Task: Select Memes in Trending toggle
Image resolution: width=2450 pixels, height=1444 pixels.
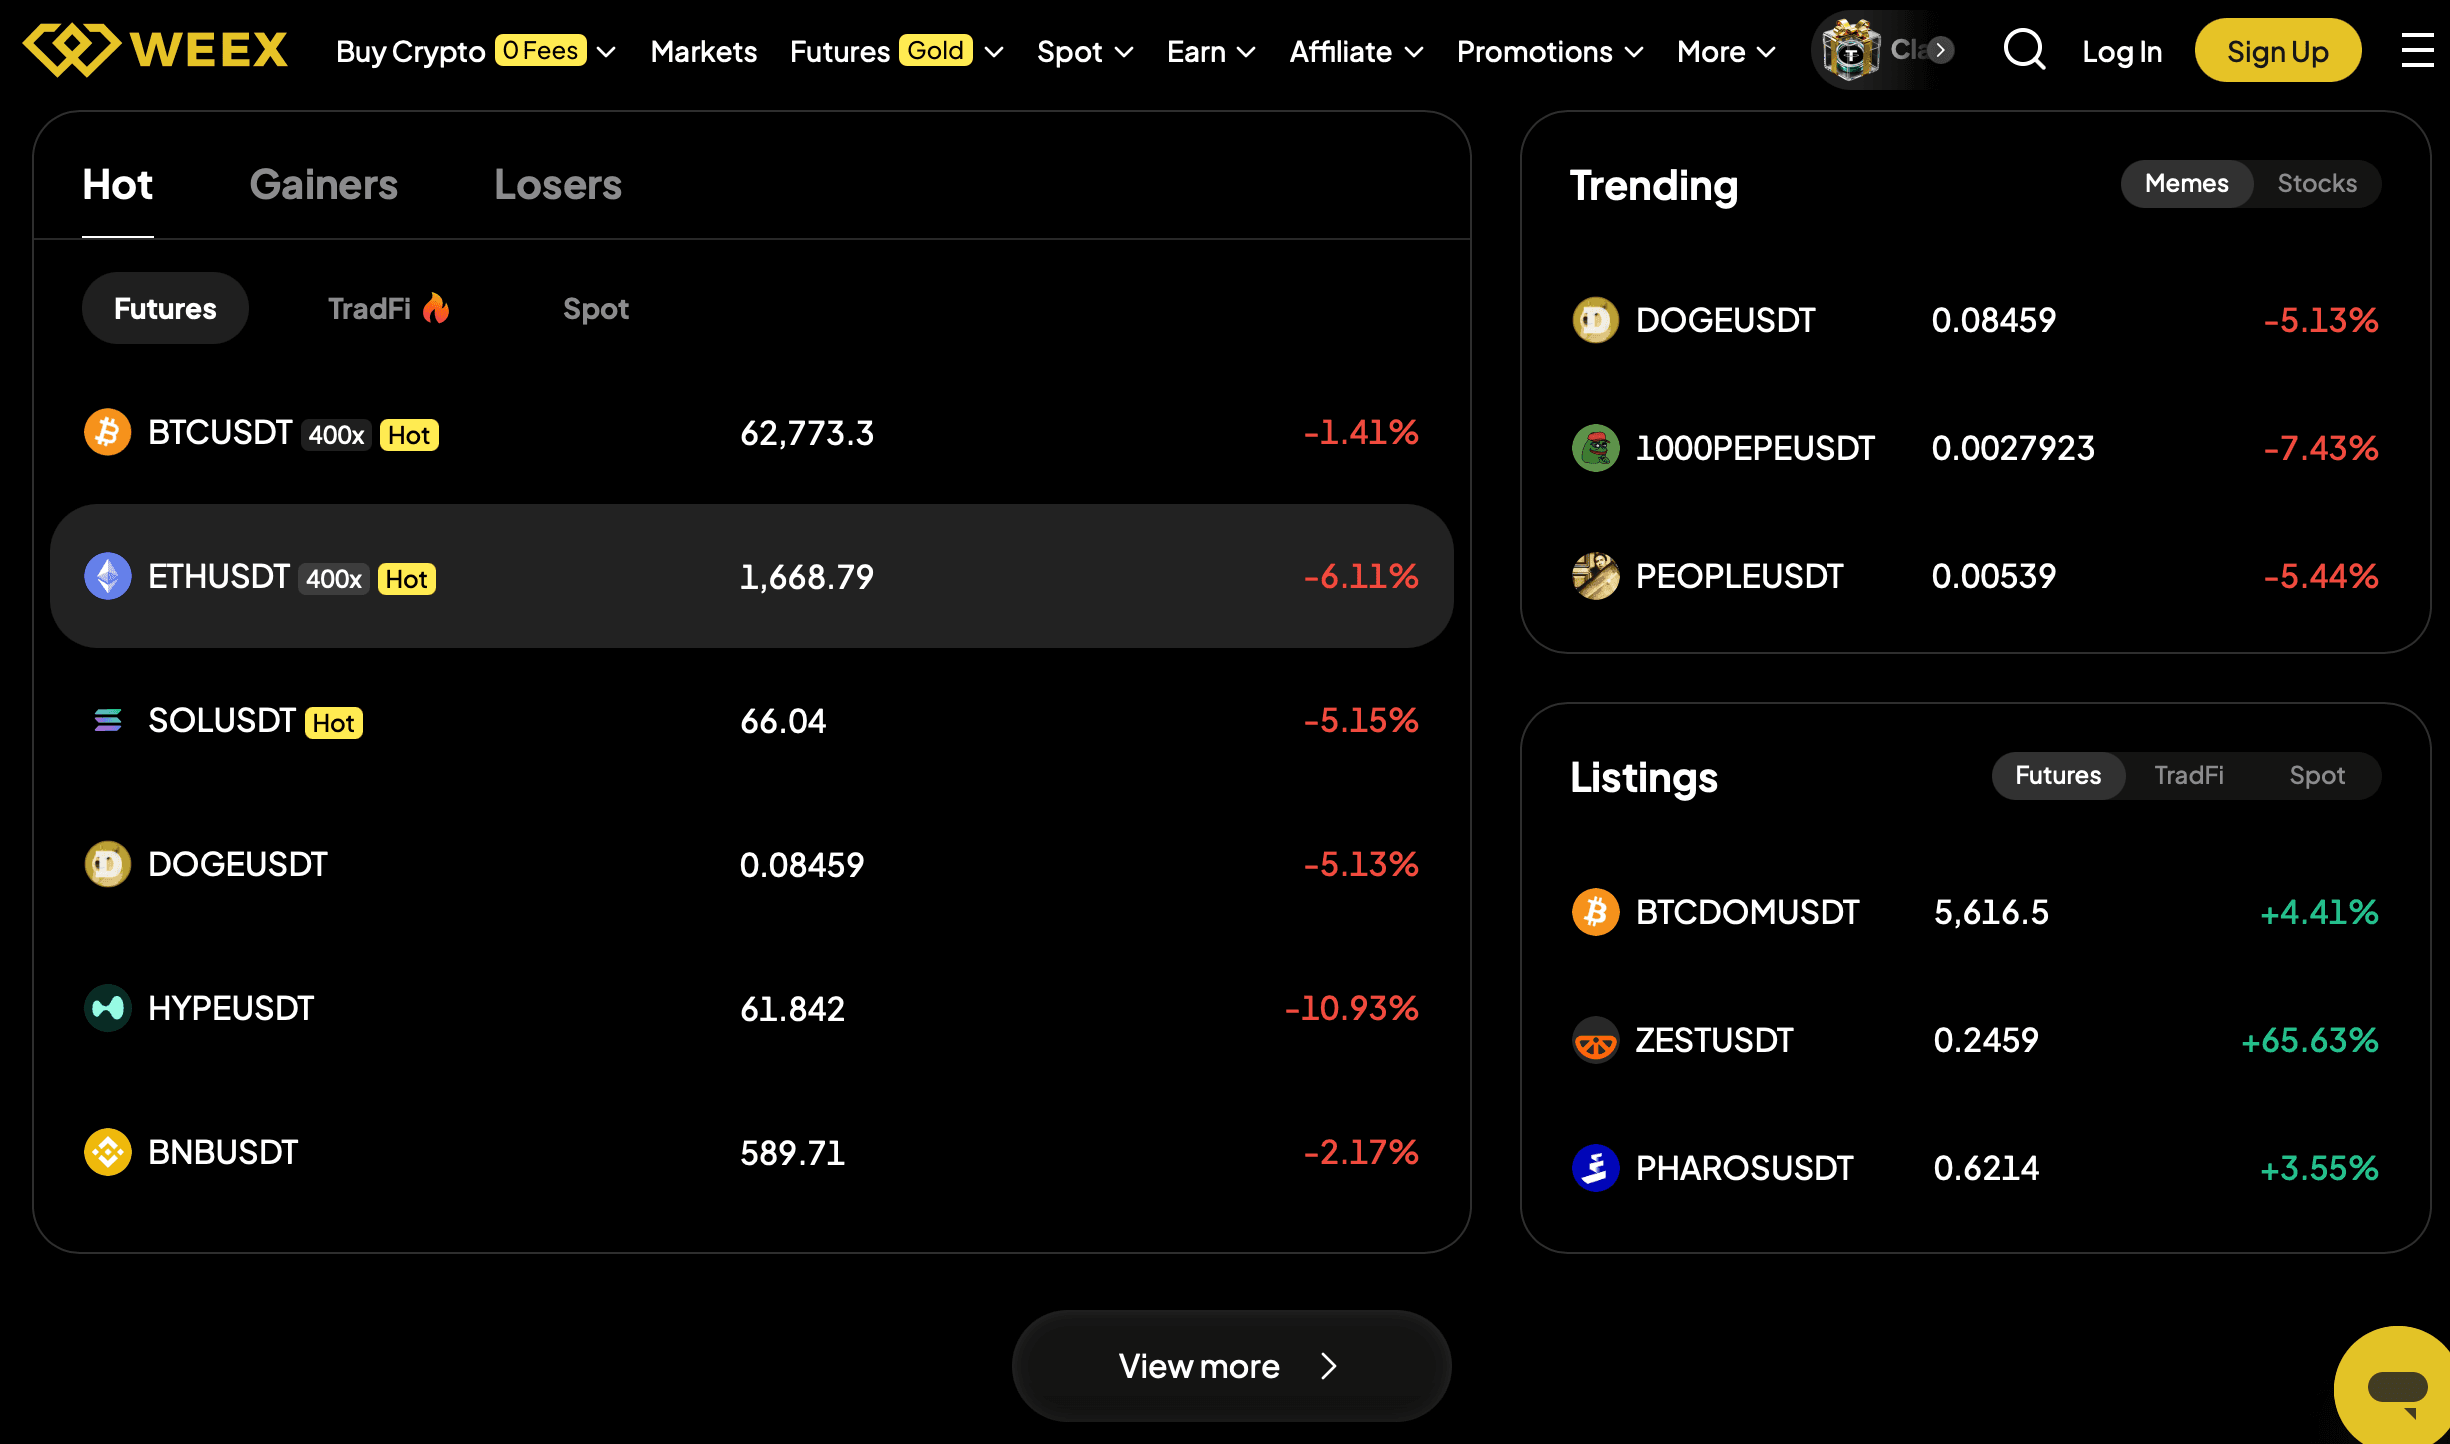Action: [x=2187, y=184]
